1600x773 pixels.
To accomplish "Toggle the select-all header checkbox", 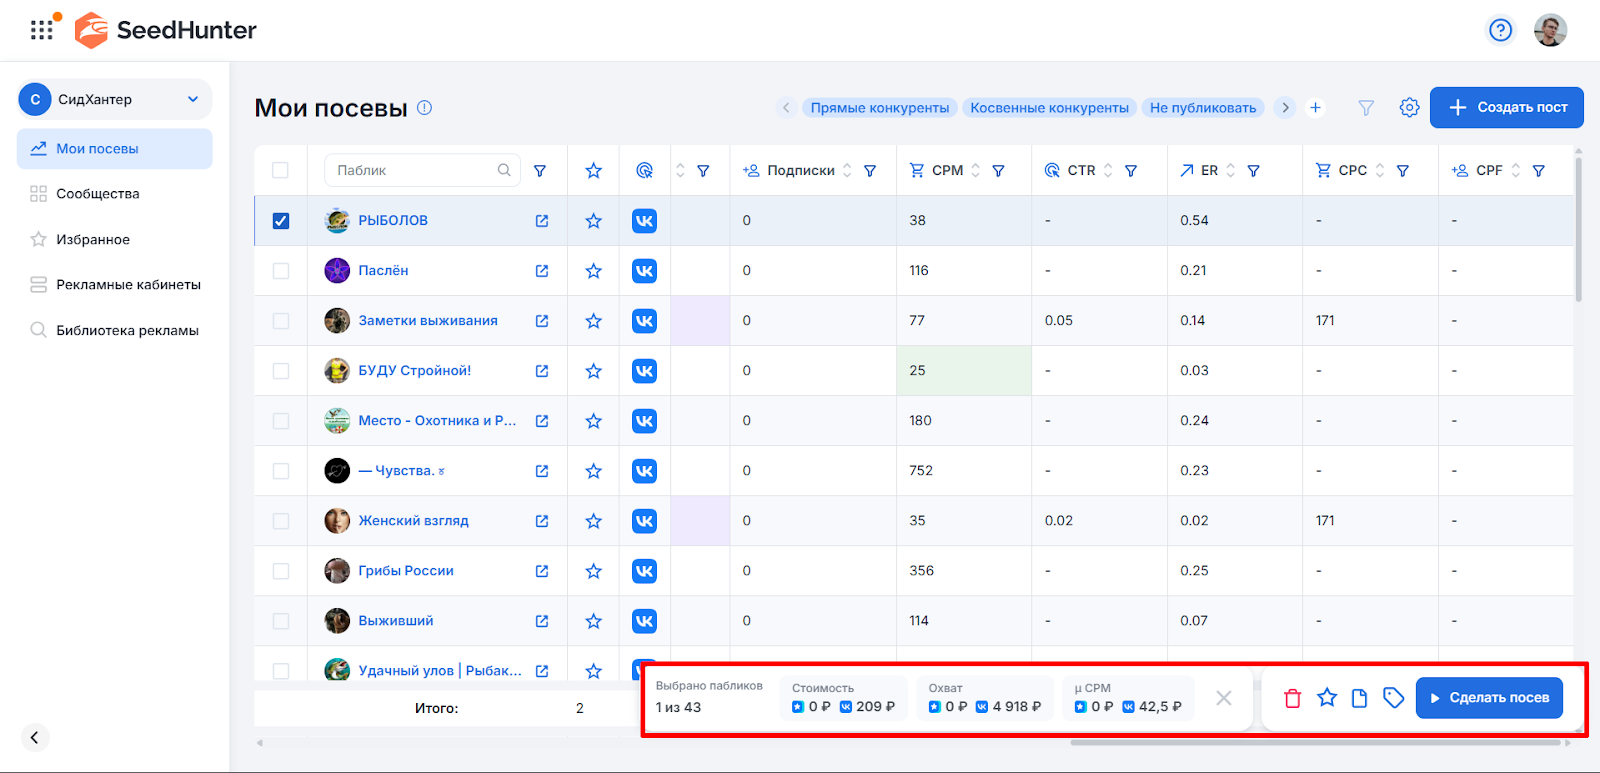I will (281, 171).
